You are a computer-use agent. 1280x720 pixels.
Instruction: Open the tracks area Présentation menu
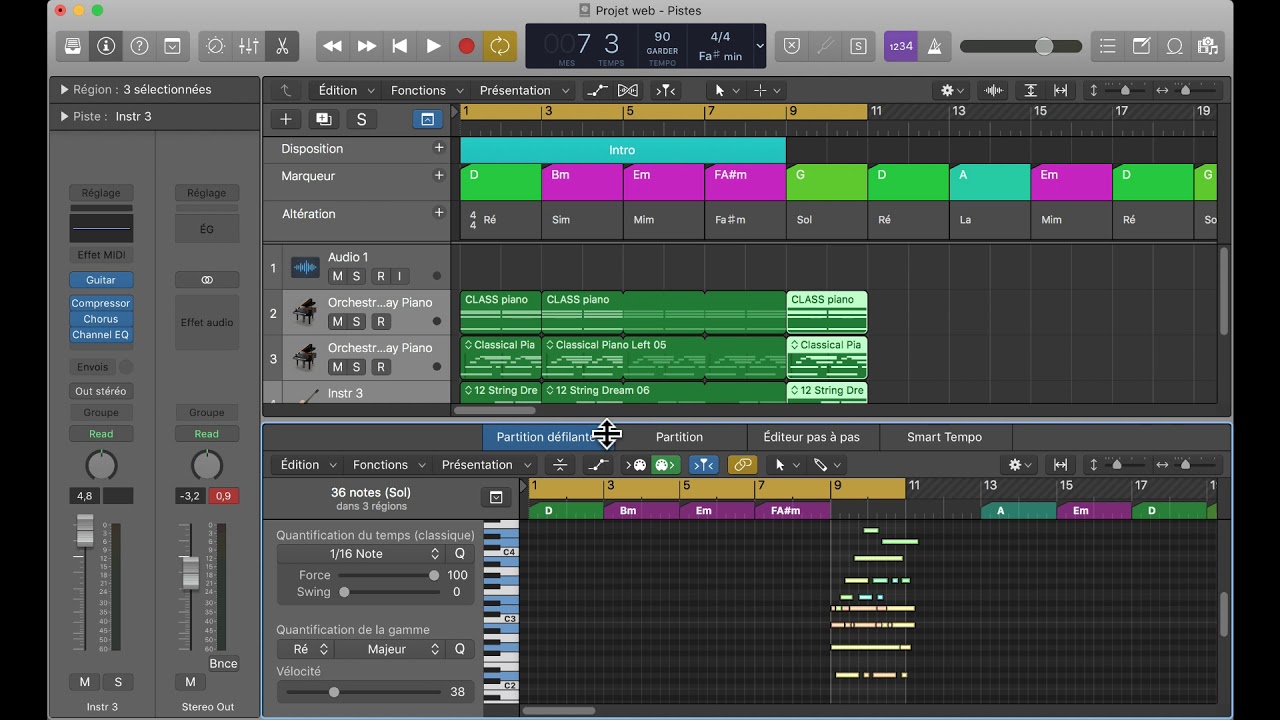pyautogui.click(x=524, y=90)
